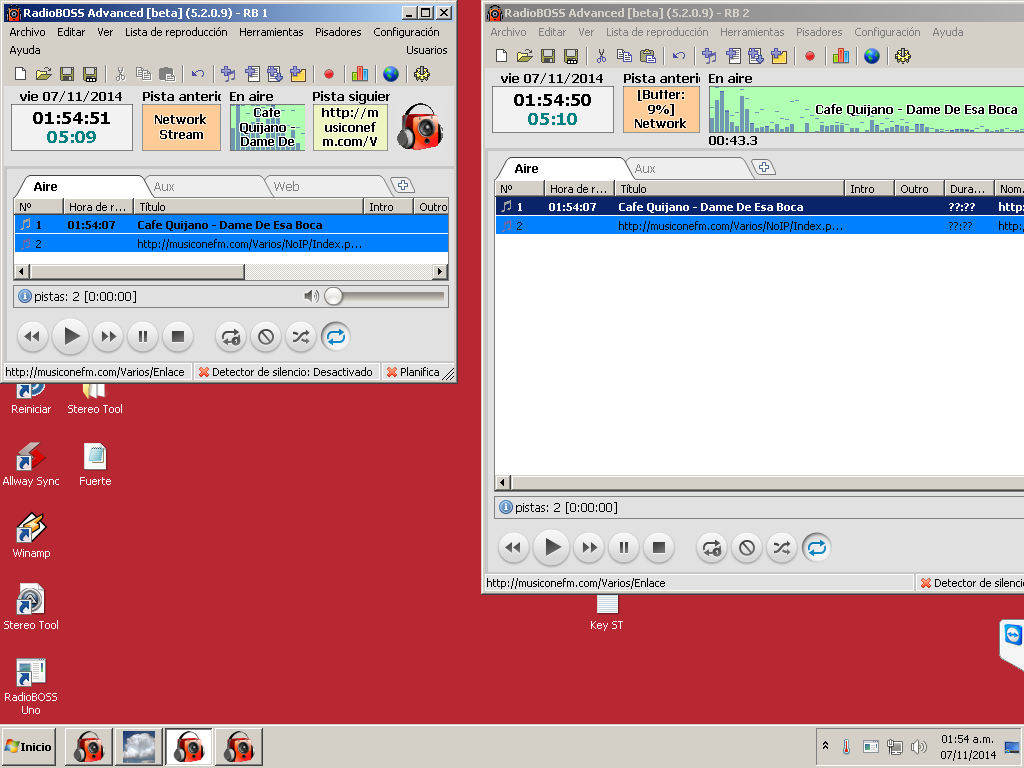Click red Record button in RB 1 toolbar

329,74
